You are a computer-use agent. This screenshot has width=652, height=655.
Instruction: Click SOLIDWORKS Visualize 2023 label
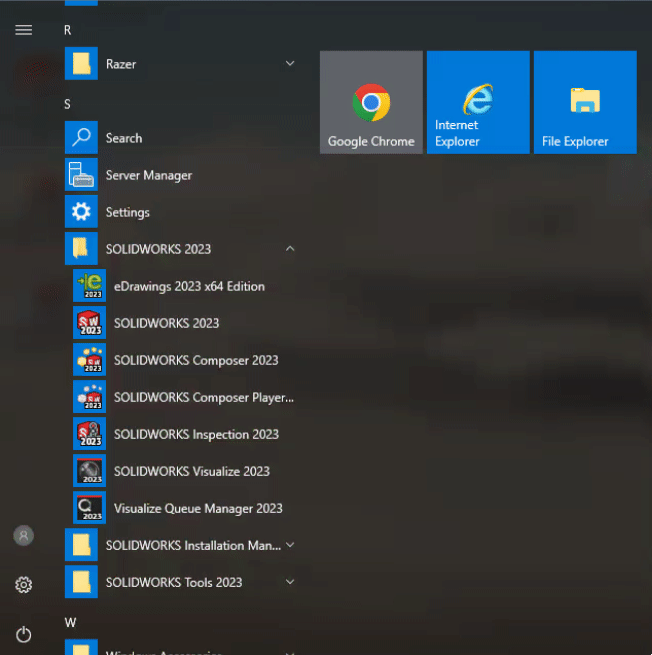click(x=192, y=472)
